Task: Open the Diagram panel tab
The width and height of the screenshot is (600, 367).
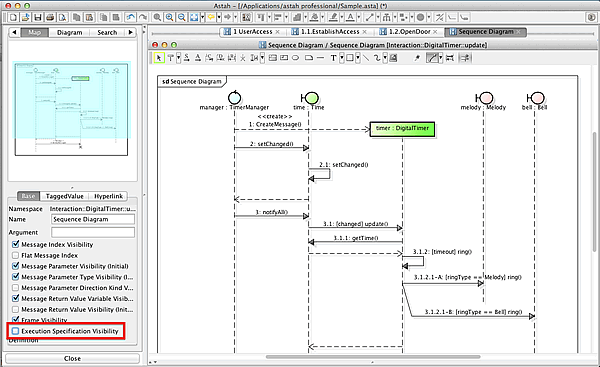Action: (70, 33)
